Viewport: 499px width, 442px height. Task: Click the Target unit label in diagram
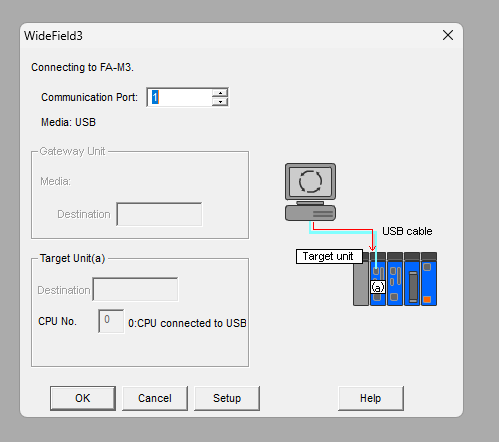point(329,256)
